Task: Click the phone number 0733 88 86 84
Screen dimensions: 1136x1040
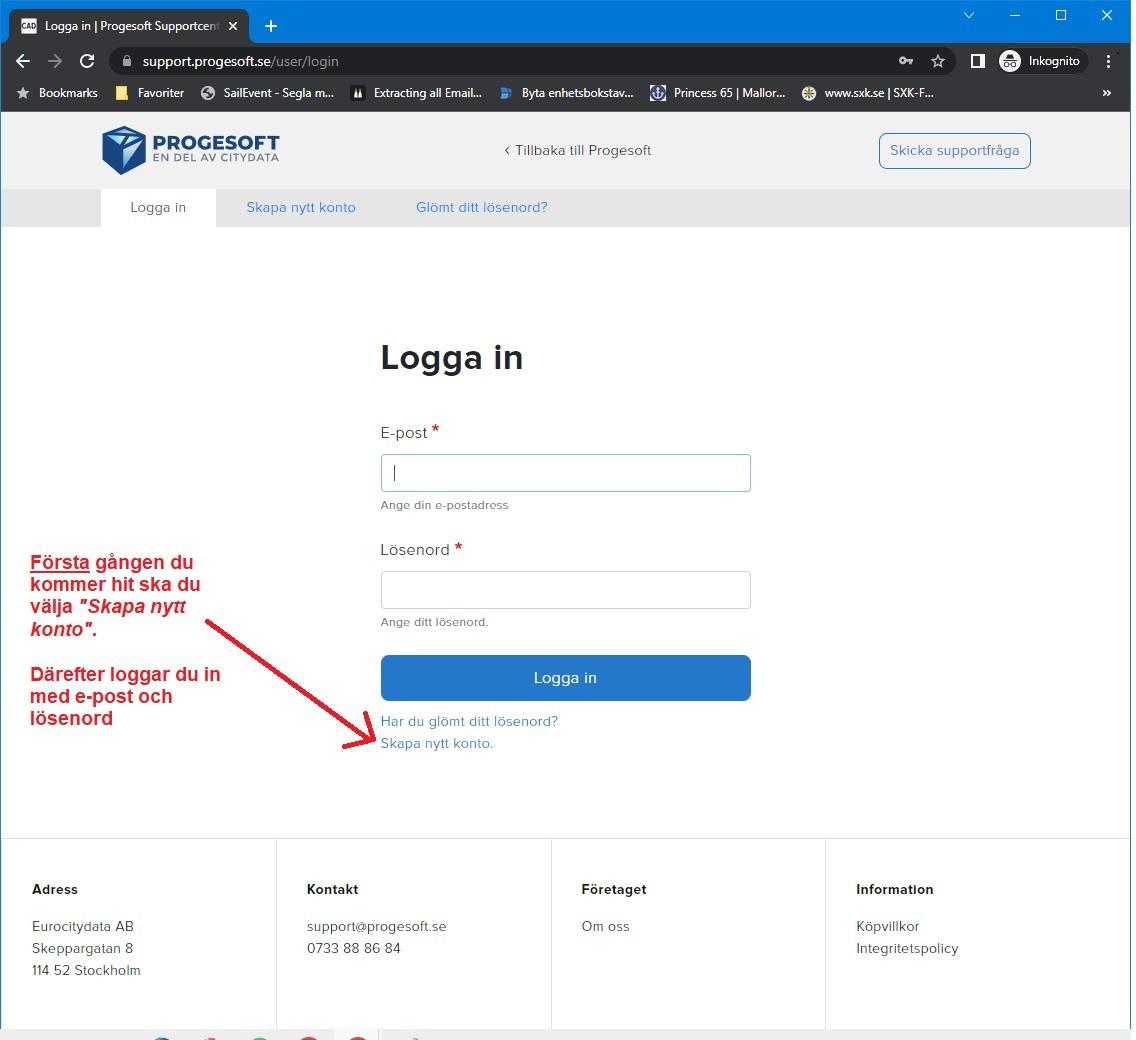Action: tap(353, 949)
